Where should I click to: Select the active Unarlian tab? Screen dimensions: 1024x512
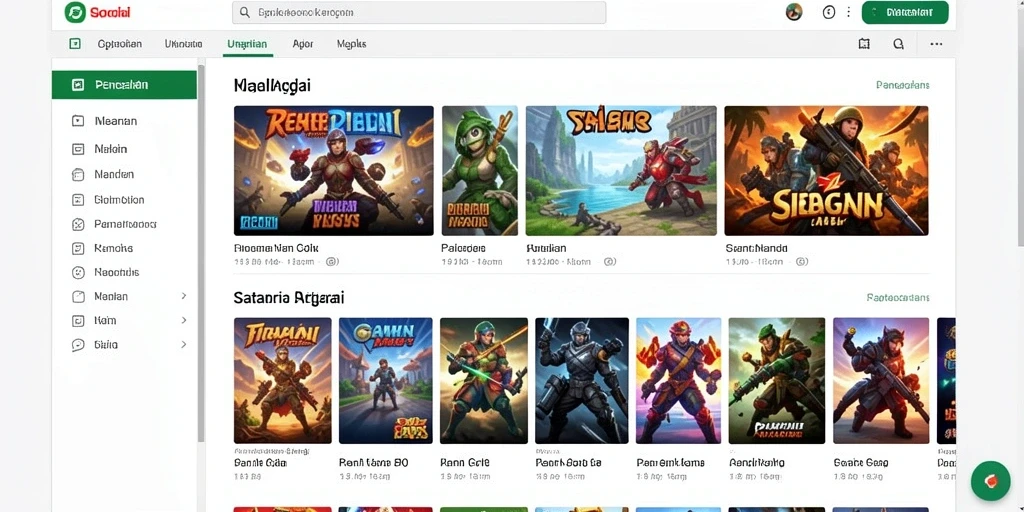247,44
